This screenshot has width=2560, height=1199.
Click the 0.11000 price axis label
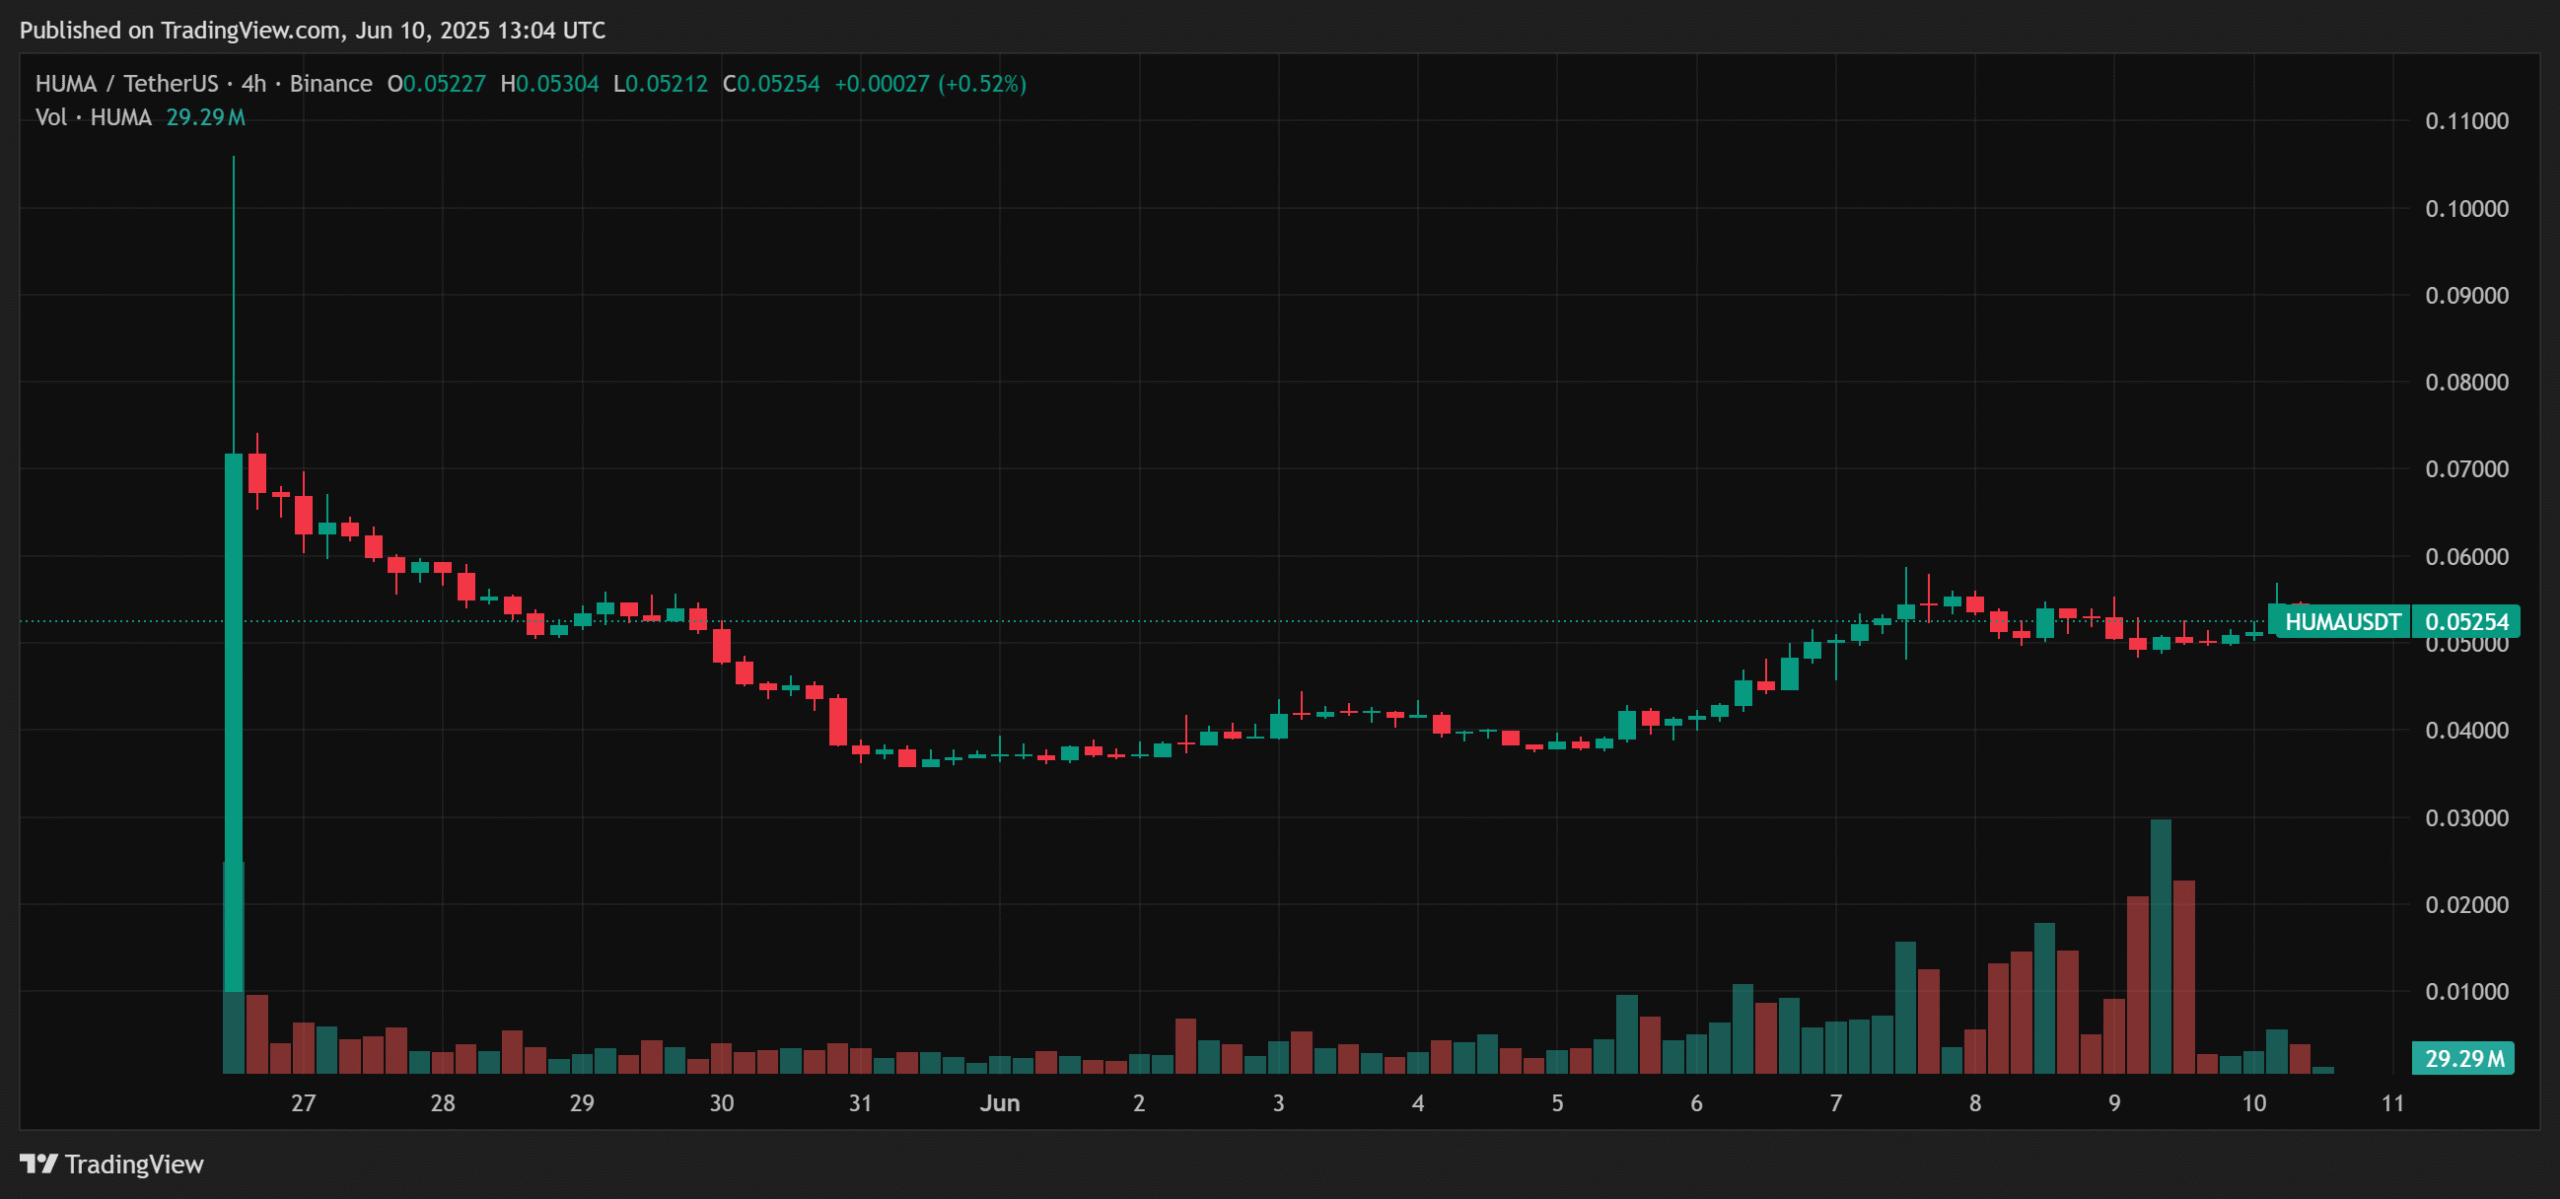point(2466,121)
